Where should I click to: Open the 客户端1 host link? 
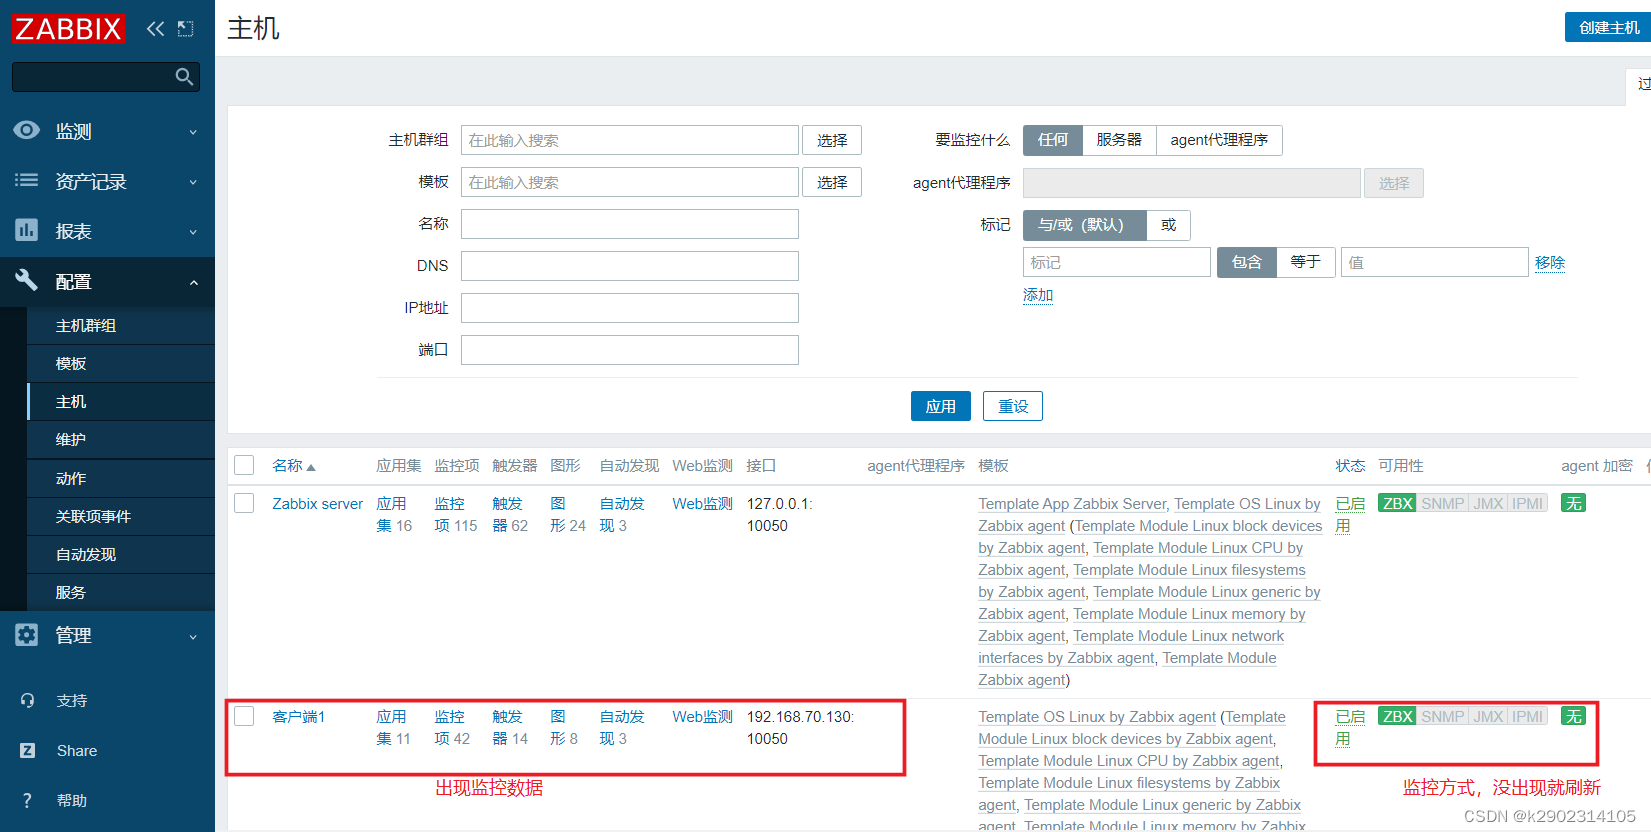(x=299, y=717)
